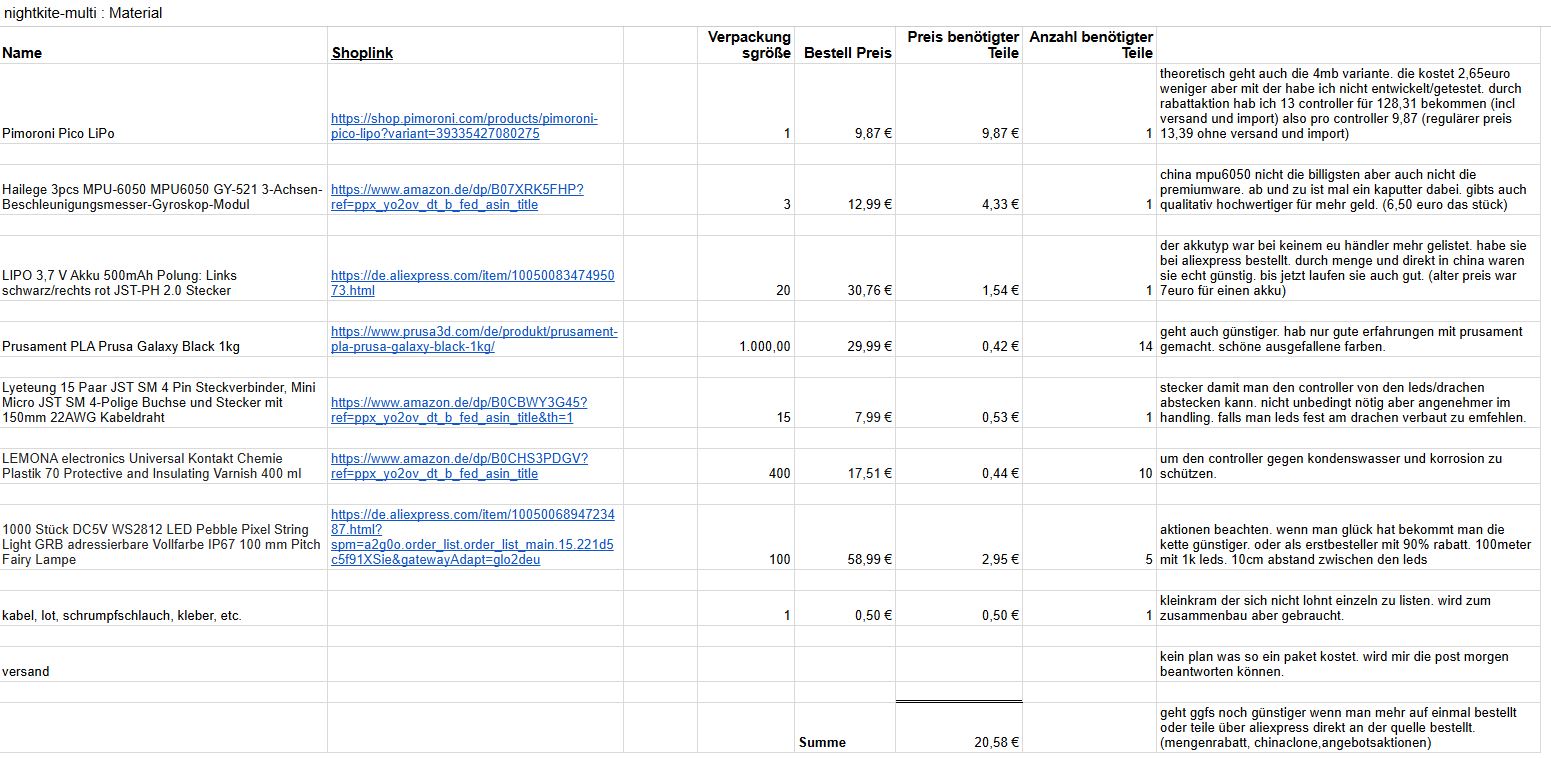Viewport: 1551px width, 759px height.
Task: Select the versand row name cell
Action: tap(26, 671)
